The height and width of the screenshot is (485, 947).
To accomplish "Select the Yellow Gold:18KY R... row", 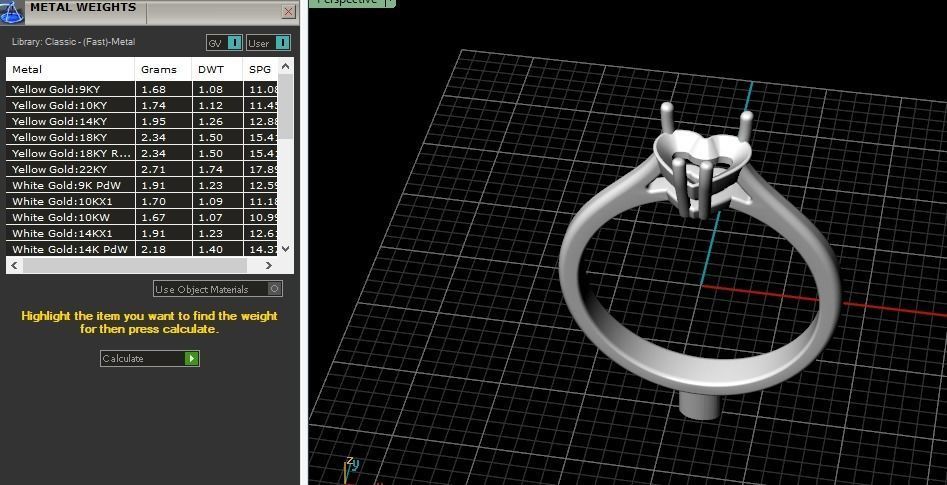I will 142,153.
